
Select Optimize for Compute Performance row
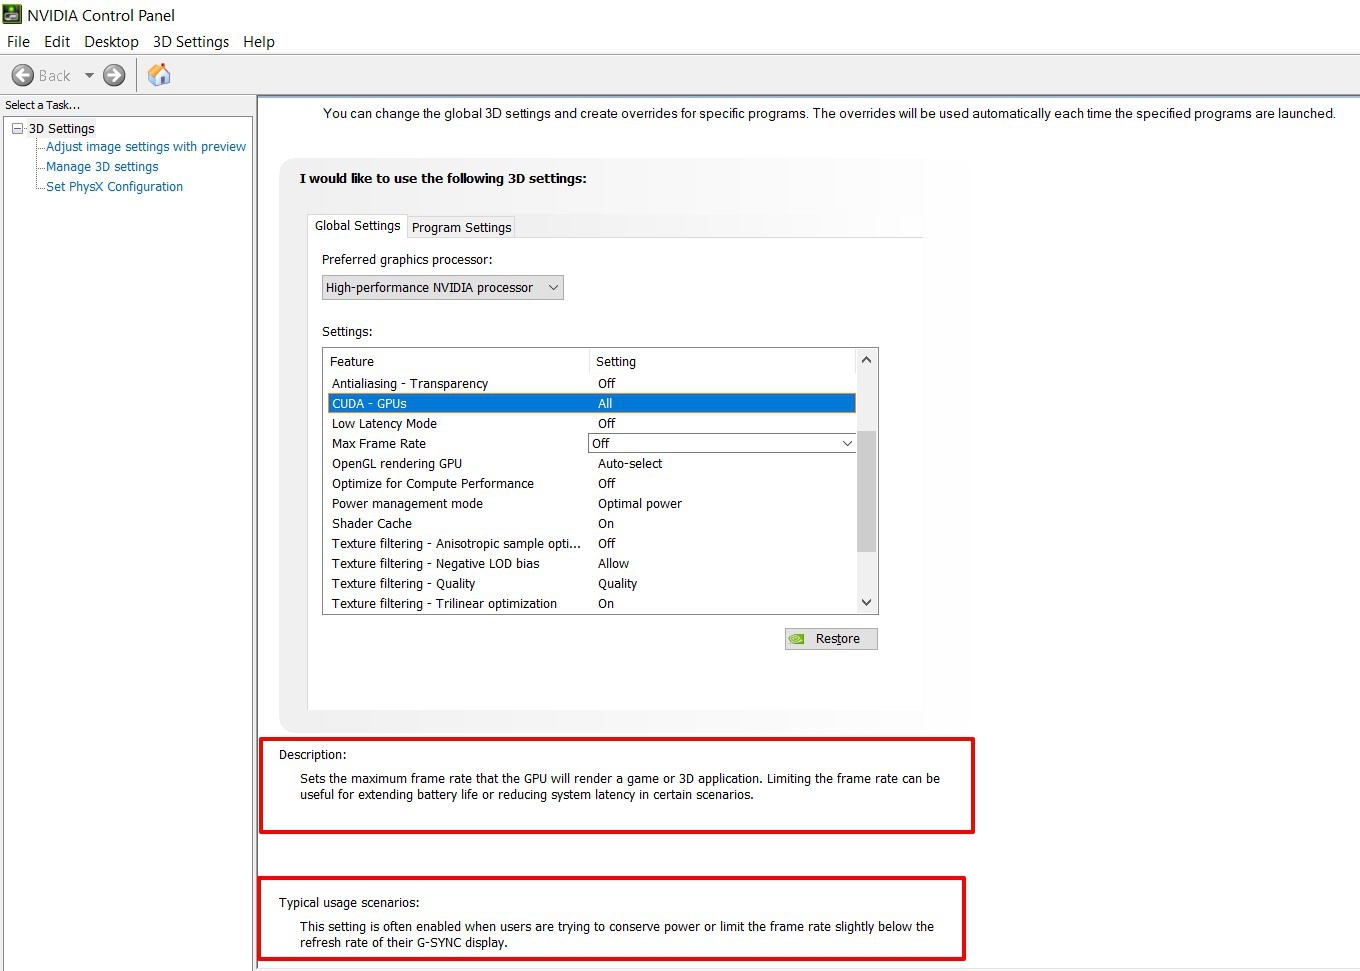tap(591, 484)
